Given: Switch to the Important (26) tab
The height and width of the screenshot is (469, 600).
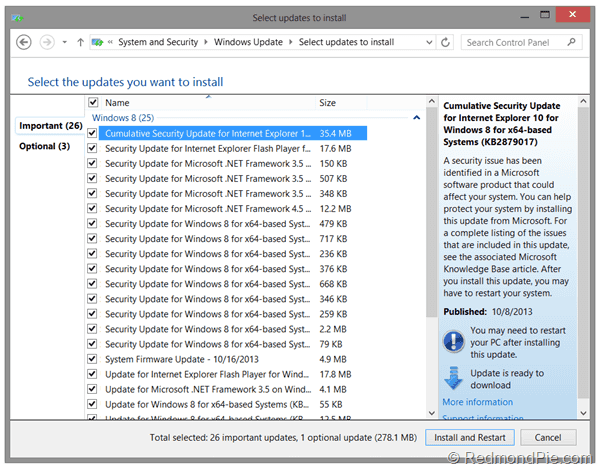Looking at the screenshot, I should [x=51, y=126].
